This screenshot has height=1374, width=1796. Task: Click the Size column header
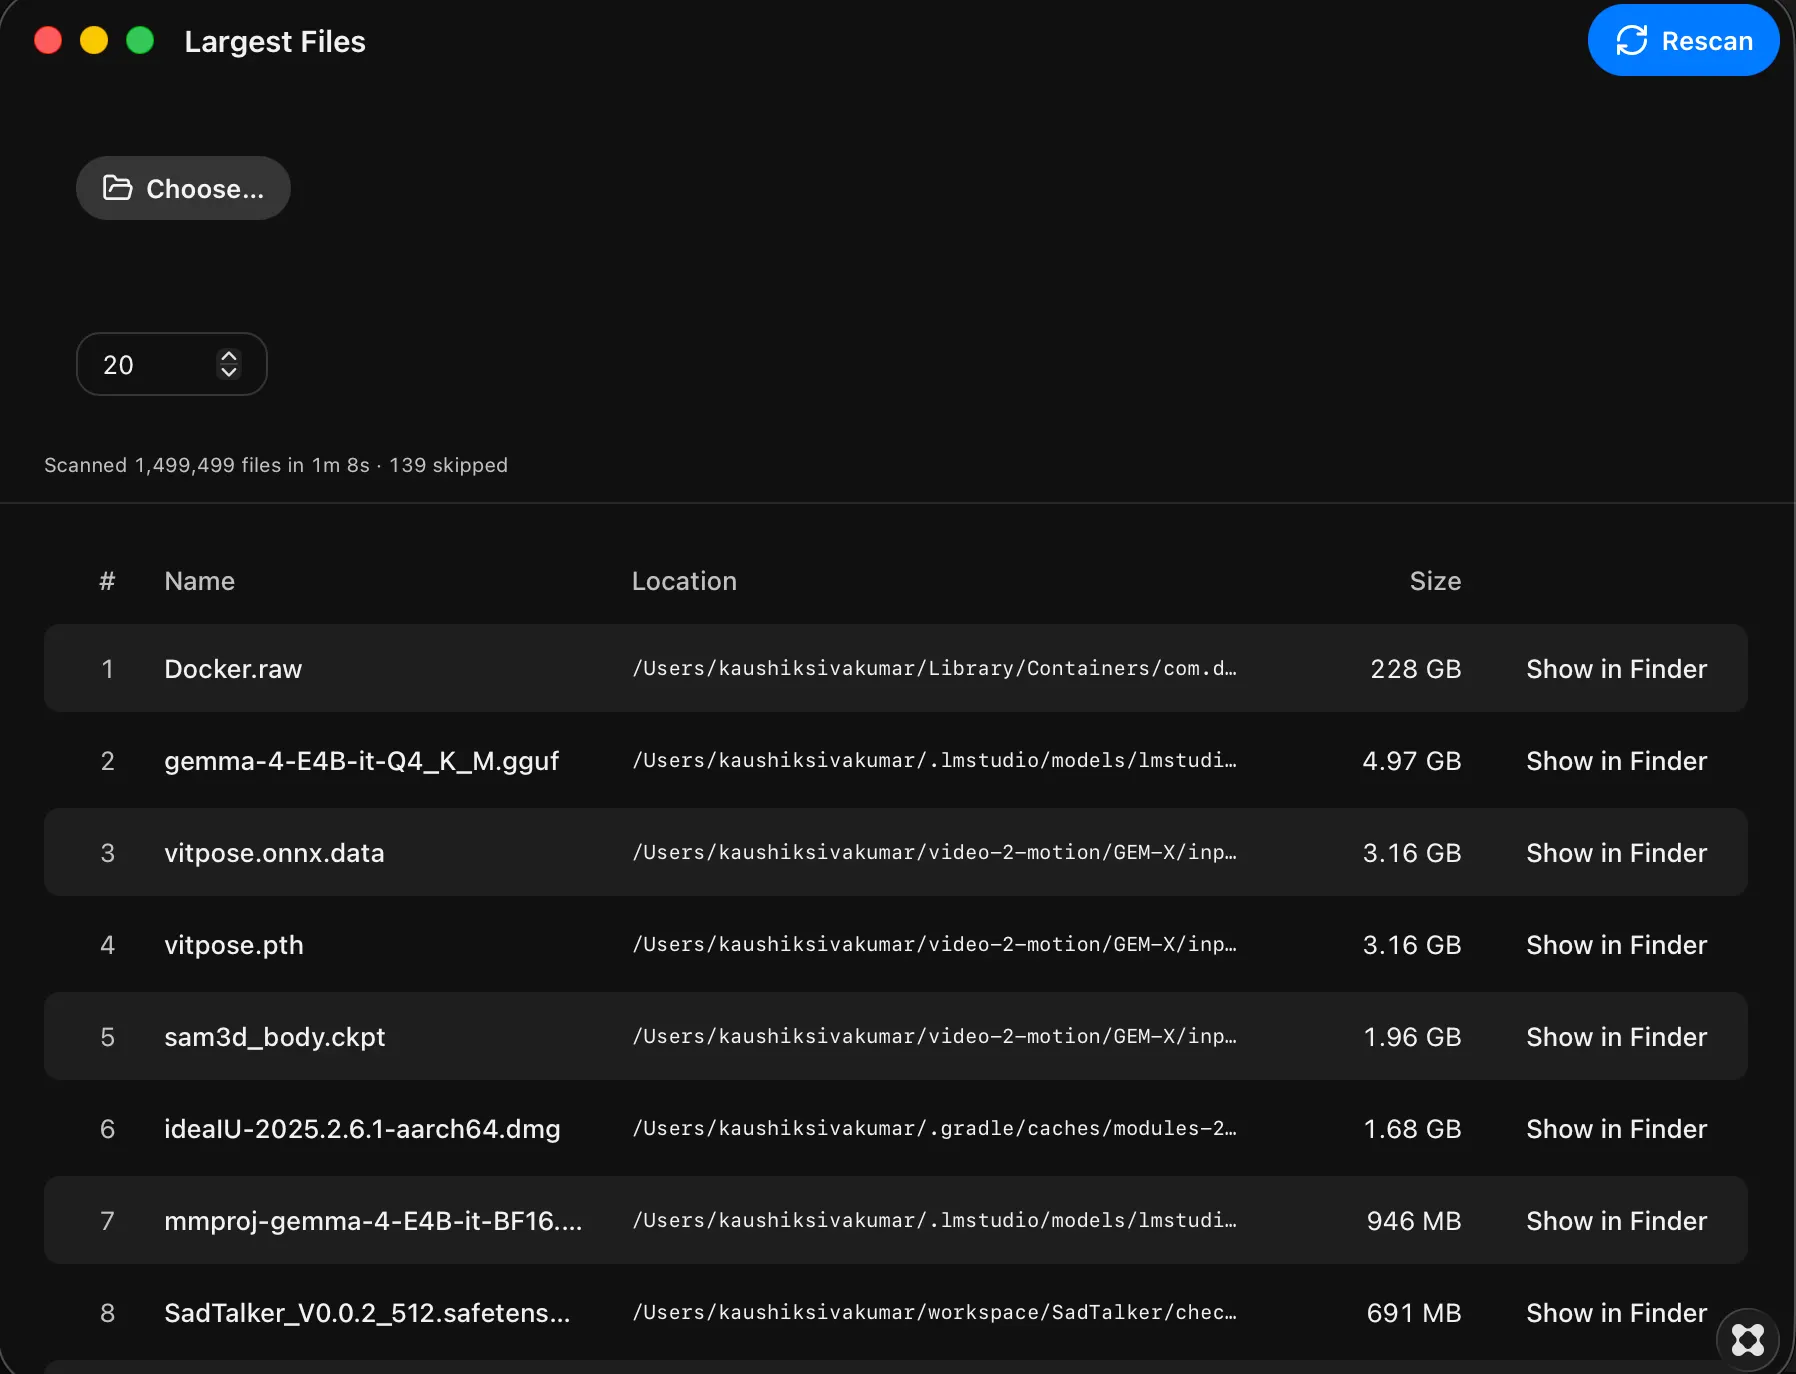(x=1435, y=581)
